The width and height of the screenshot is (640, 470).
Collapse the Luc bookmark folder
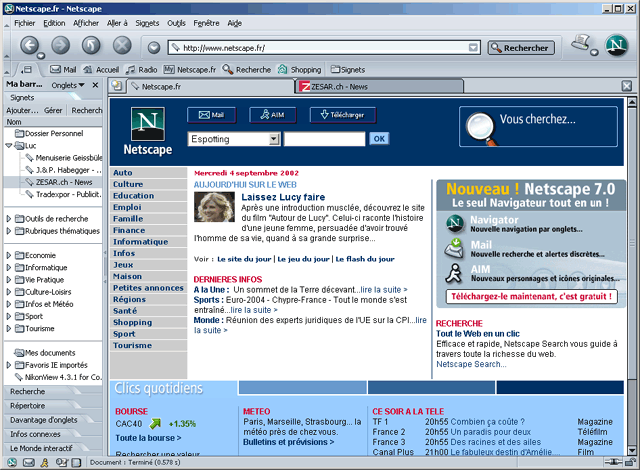pyautogui.click(x=9, y=145)
